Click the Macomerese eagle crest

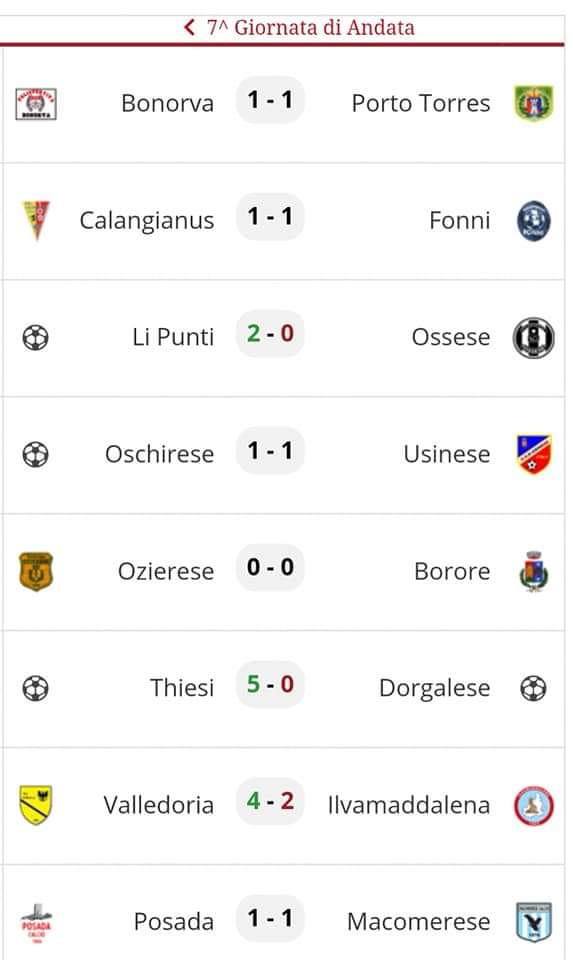[534, 922]
